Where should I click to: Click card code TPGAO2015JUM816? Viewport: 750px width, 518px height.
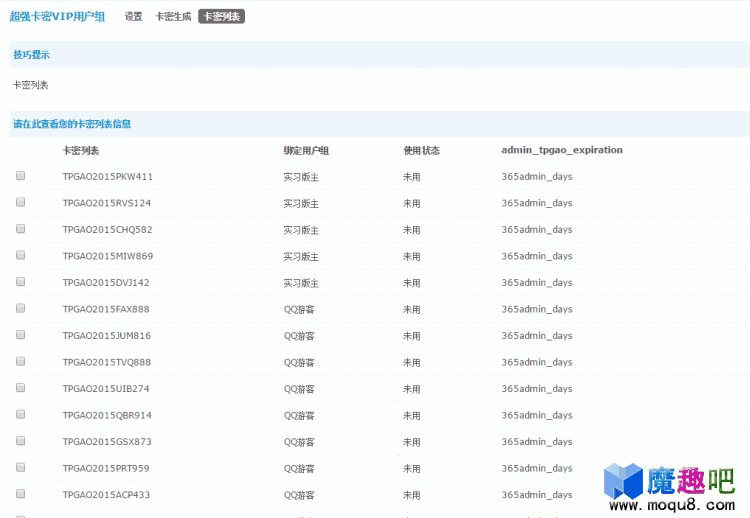(107, 336)
